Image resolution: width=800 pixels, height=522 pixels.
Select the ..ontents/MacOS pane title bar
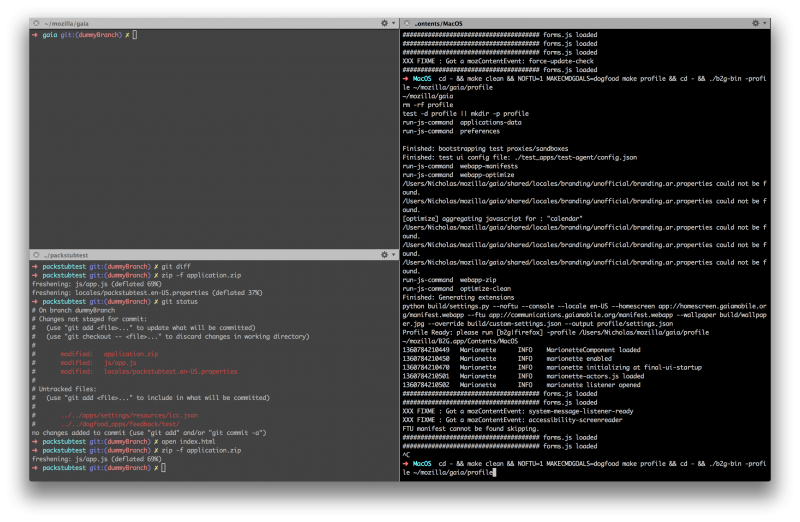(585, 23)
